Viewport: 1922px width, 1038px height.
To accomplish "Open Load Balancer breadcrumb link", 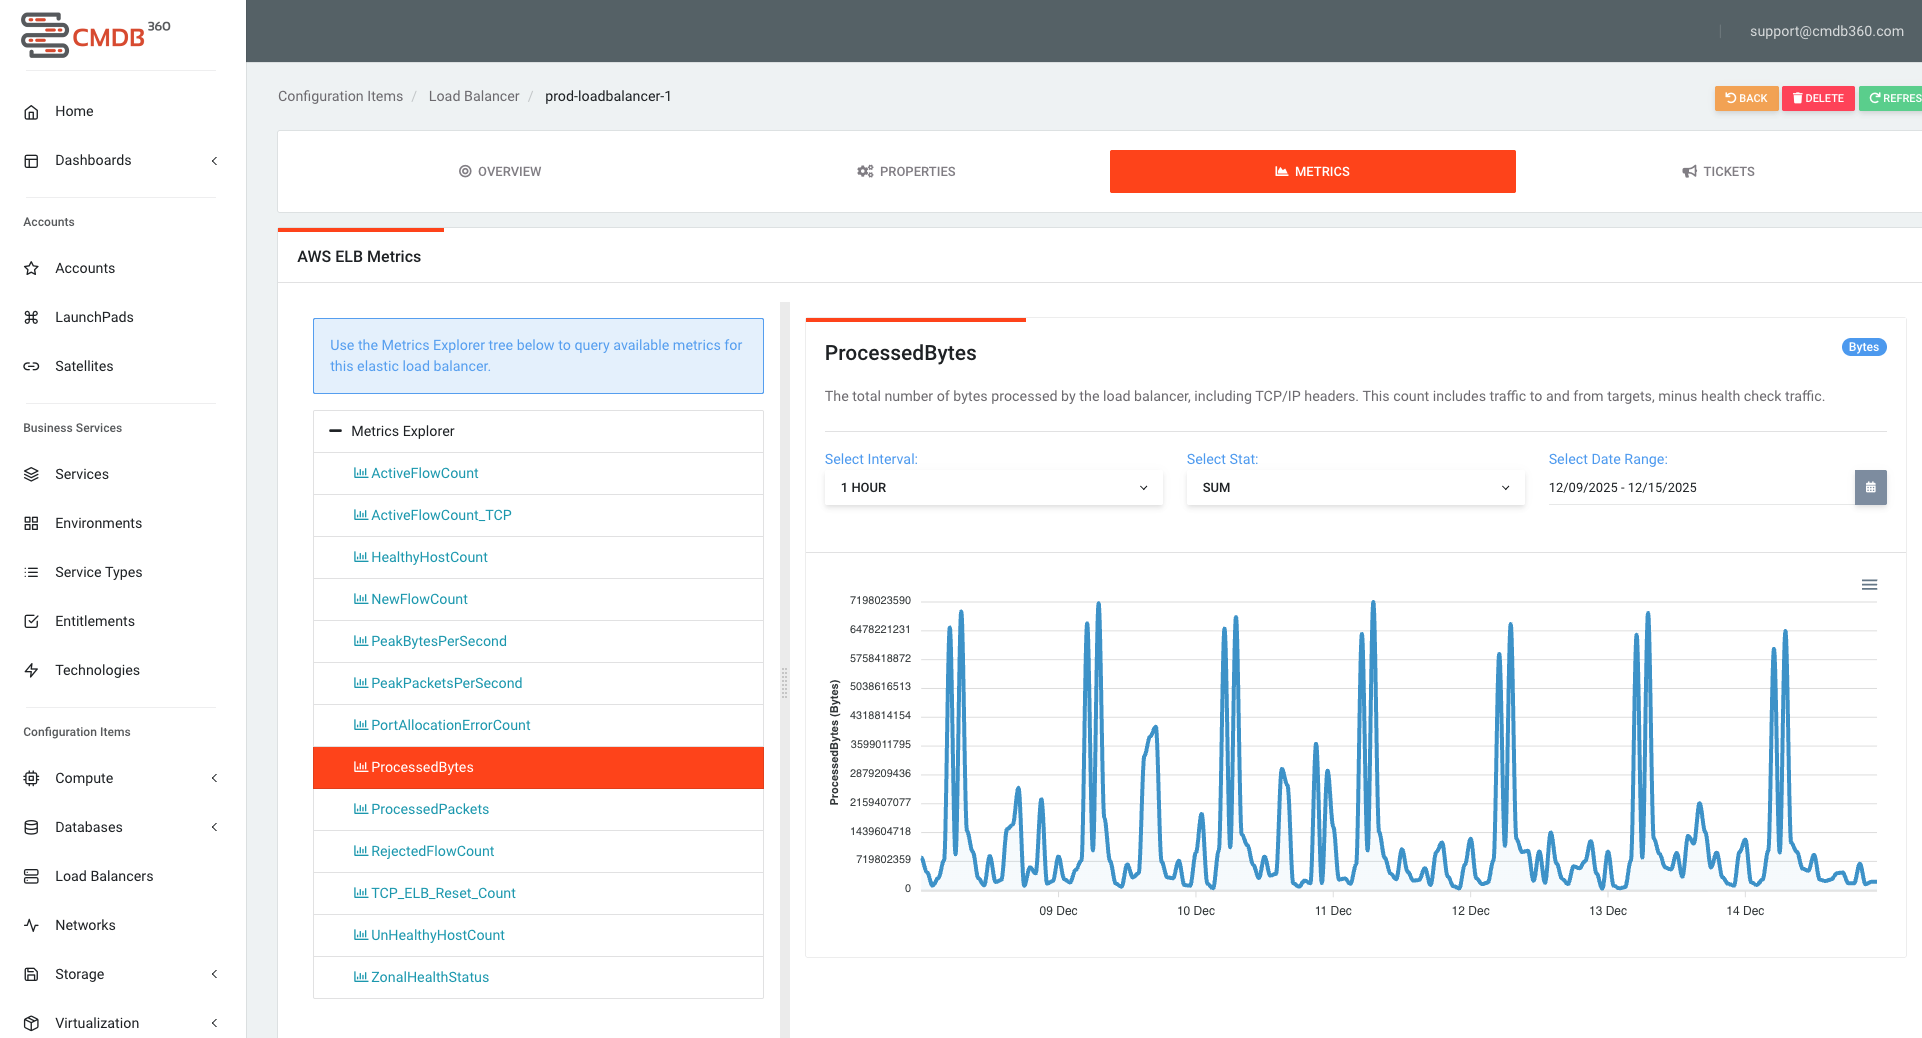I will click(474, 96).
